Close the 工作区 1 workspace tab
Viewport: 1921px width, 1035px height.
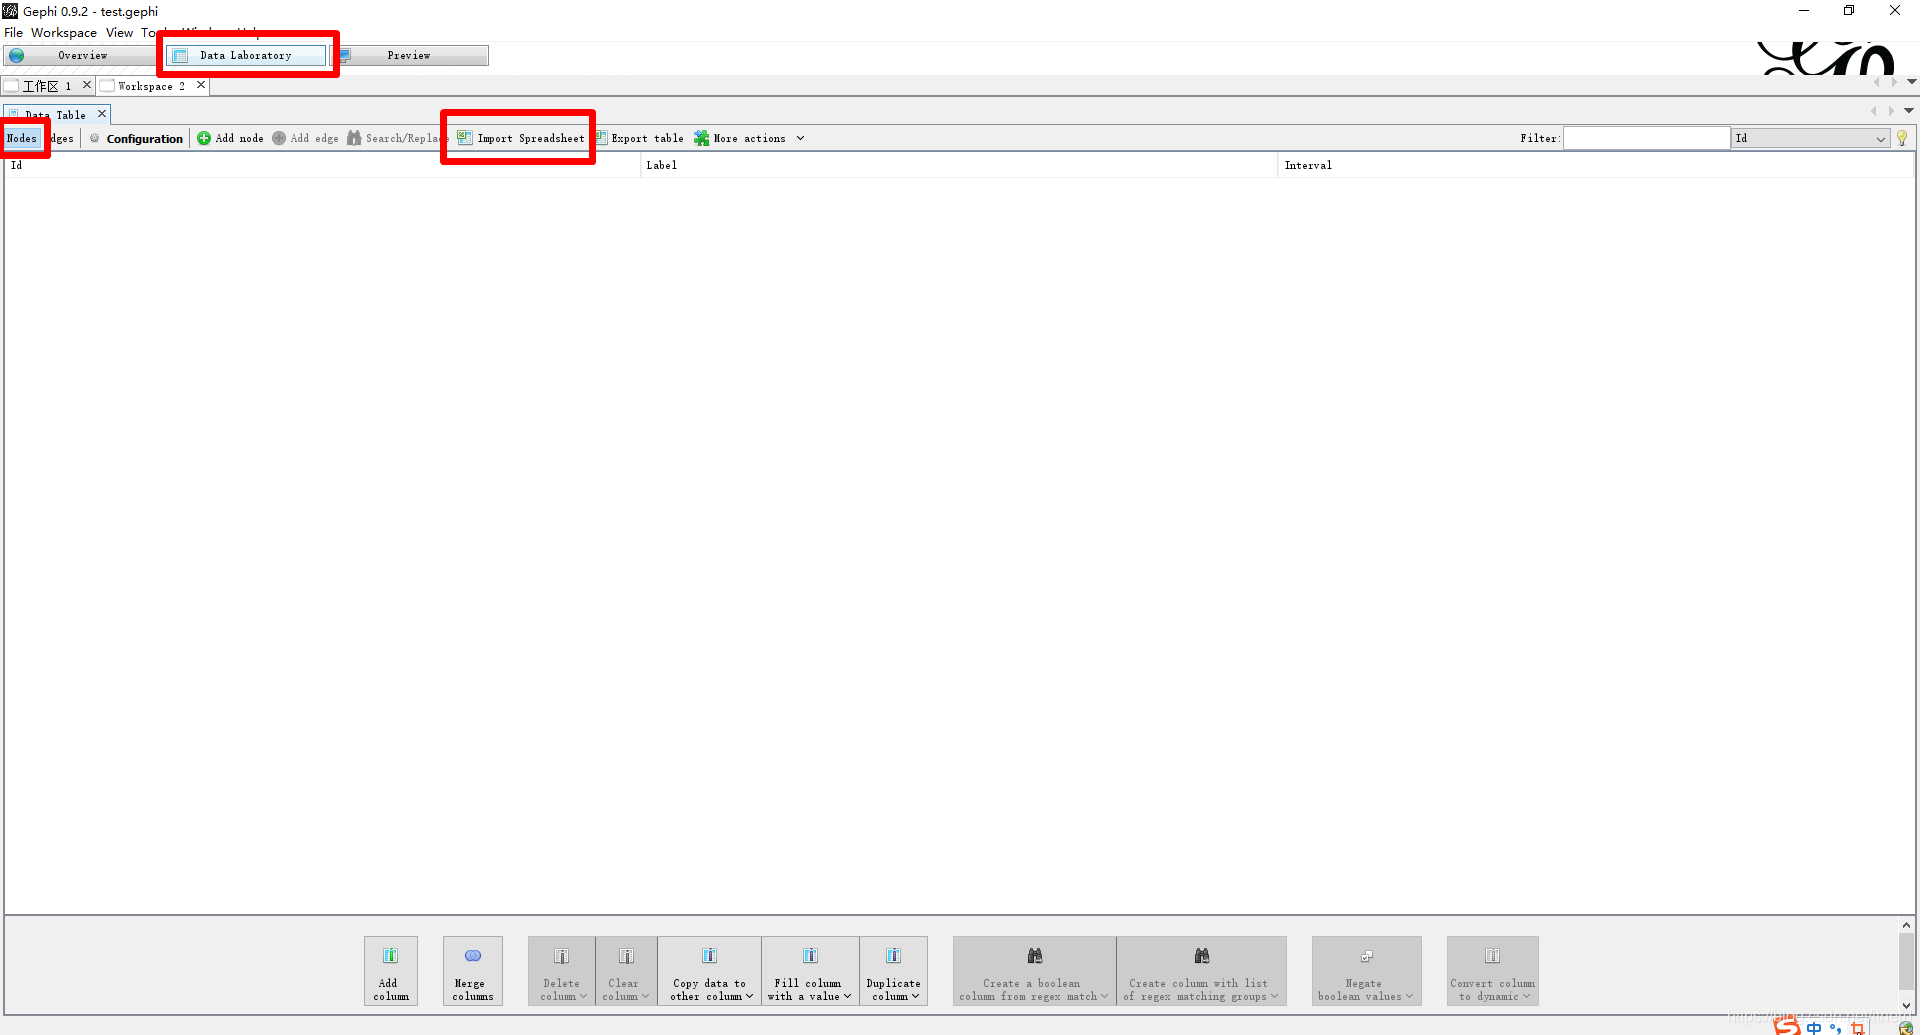pyautogui.click(x=87, y=85)
